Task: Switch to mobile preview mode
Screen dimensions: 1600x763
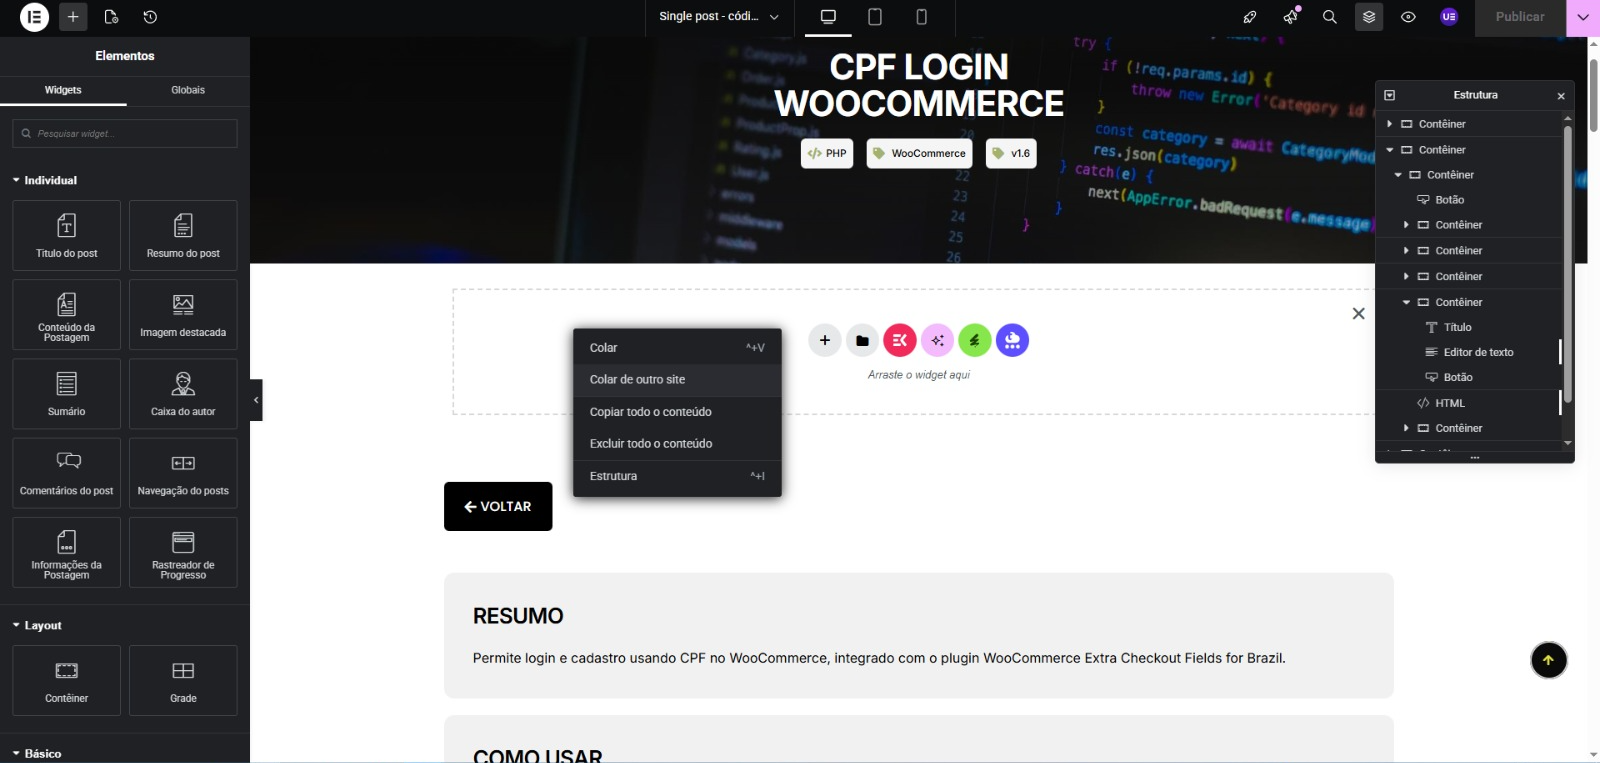Action: click(x=922, y=17)
